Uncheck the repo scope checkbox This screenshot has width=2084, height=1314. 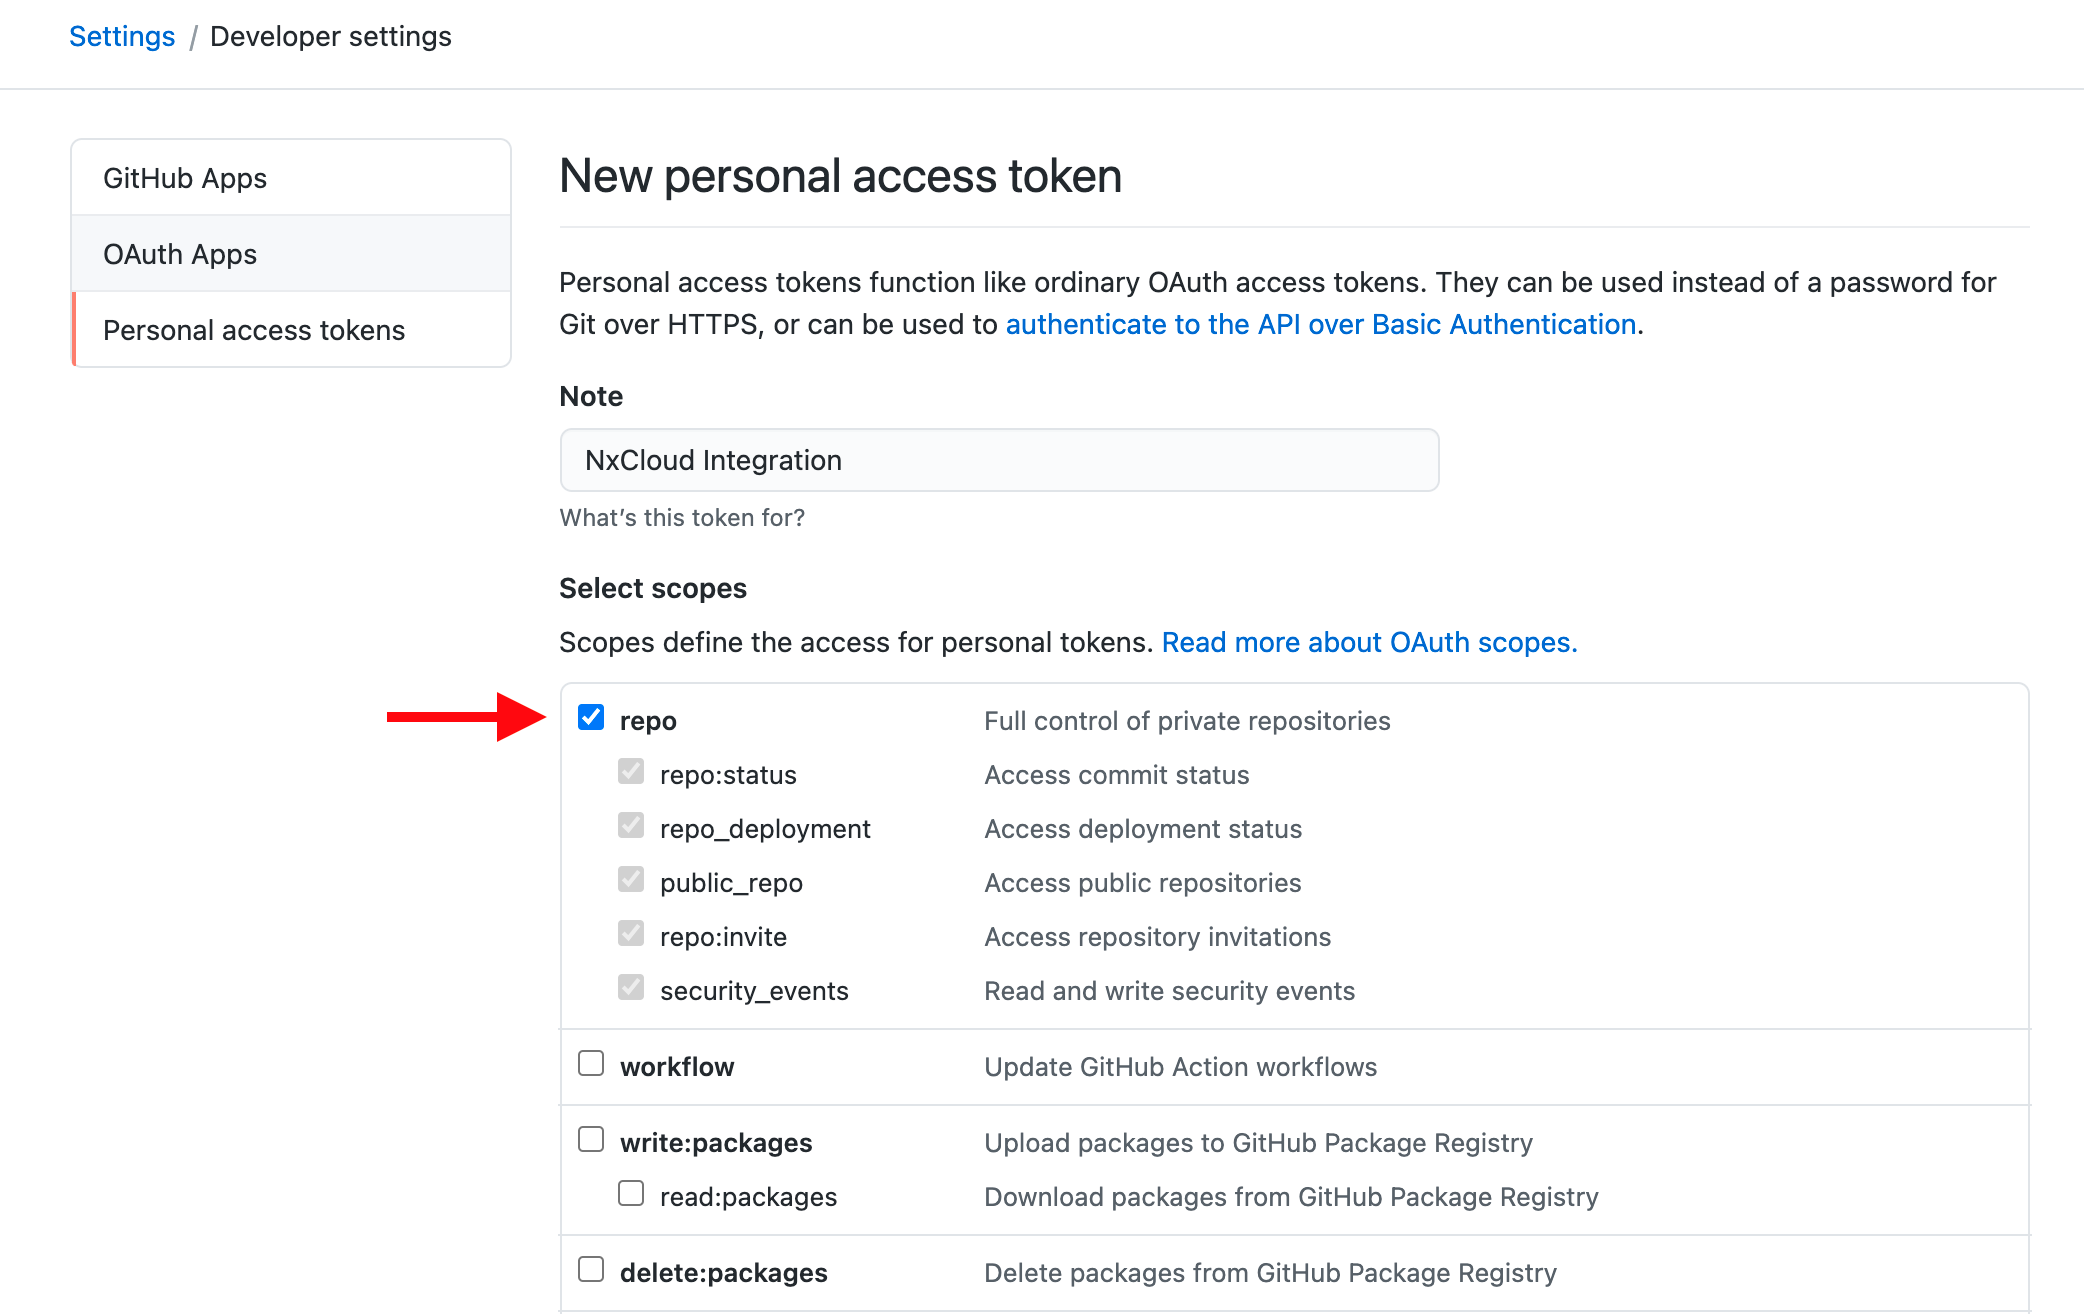(591, 717)
